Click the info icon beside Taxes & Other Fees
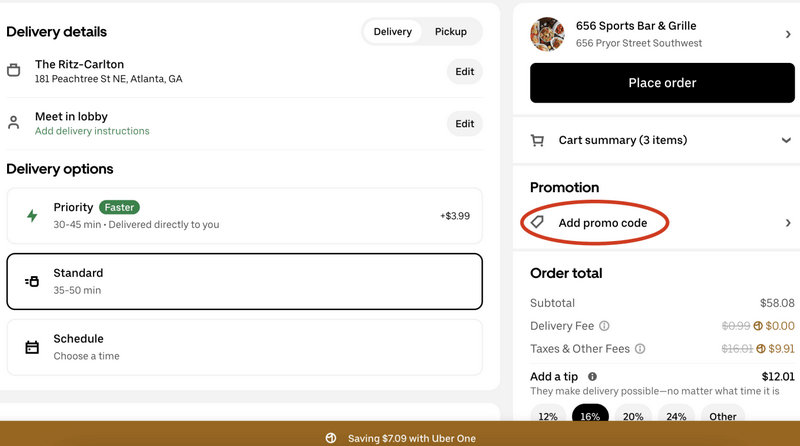The width and height of the screenshot is (800, 446). click(640, 349)
